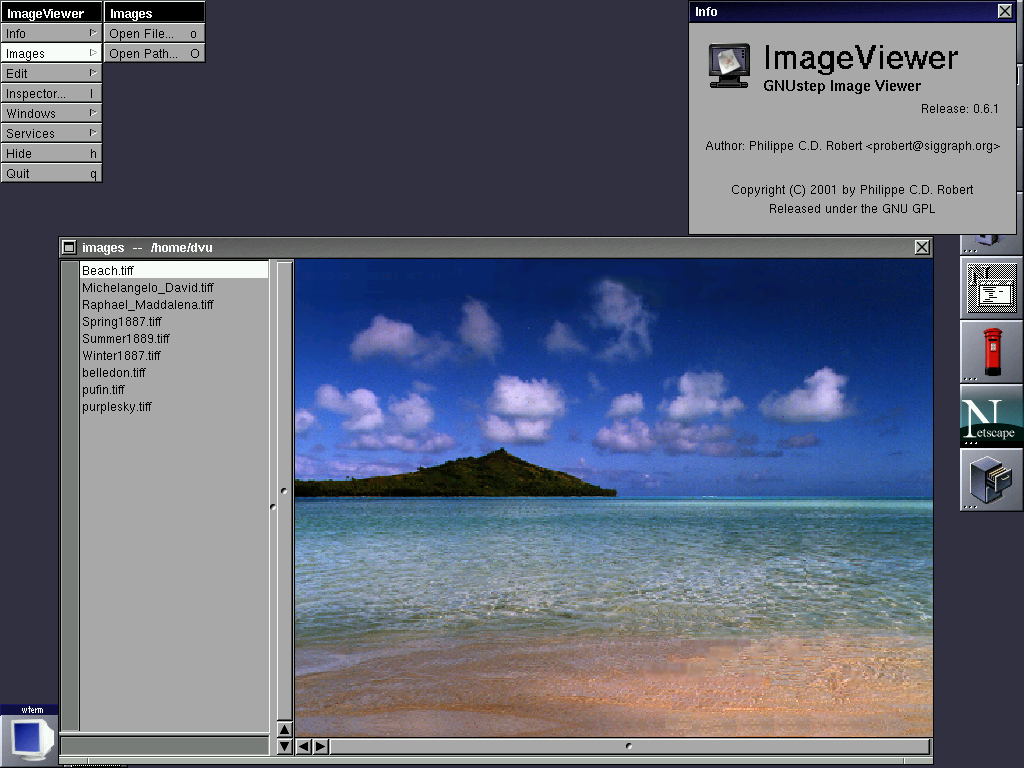
Task: Click the miniaturize icon on images window
Action: click(x=69, y=247)
